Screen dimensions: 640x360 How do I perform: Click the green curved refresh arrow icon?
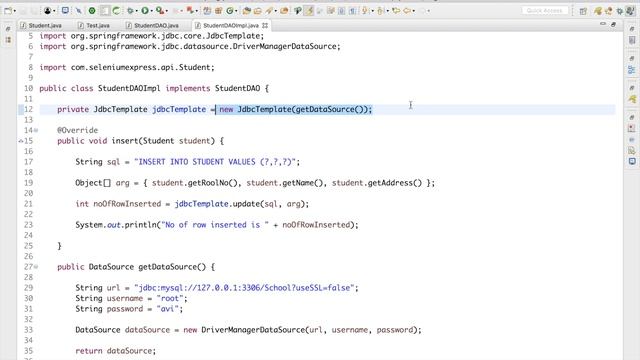[116, 11]
